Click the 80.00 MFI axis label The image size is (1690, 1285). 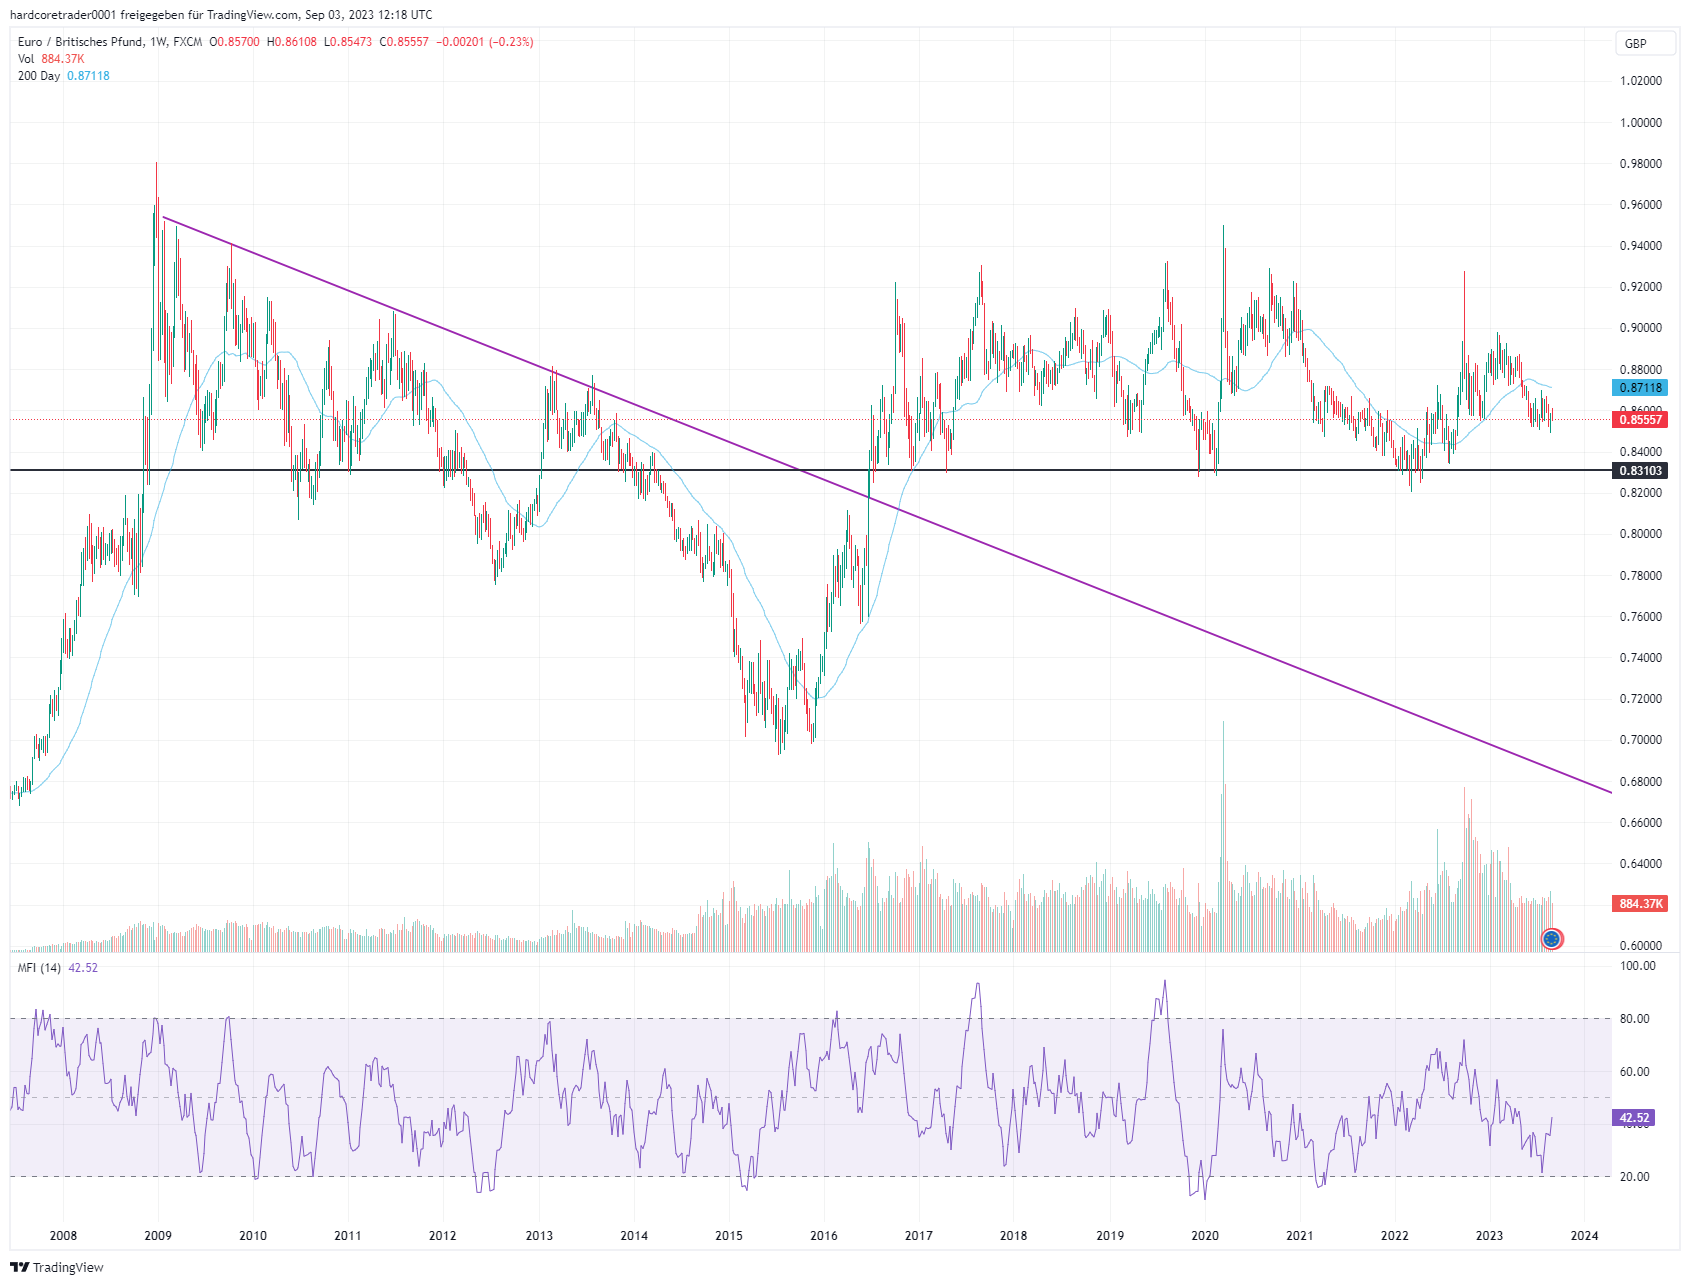tap(1635, 1019)
